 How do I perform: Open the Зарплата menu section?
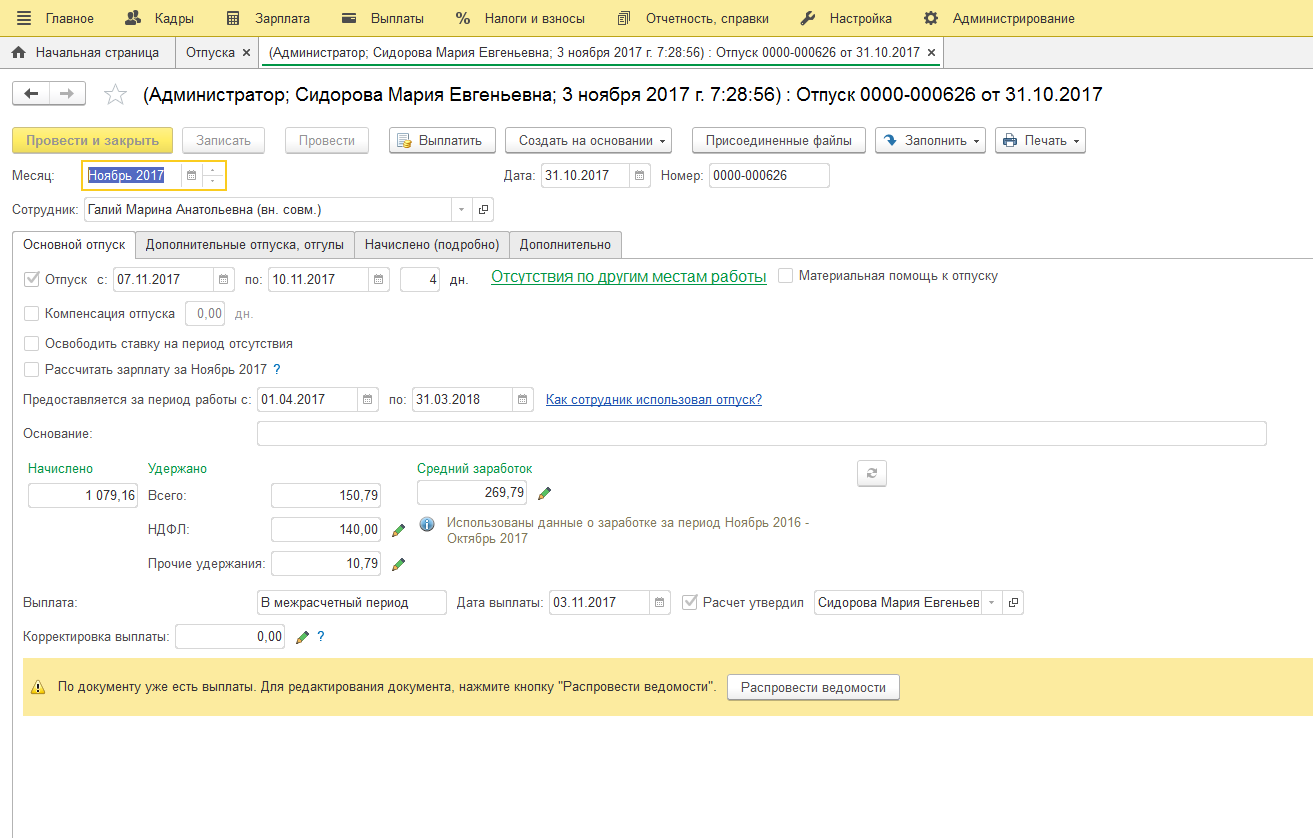click(x=268, y=18)
